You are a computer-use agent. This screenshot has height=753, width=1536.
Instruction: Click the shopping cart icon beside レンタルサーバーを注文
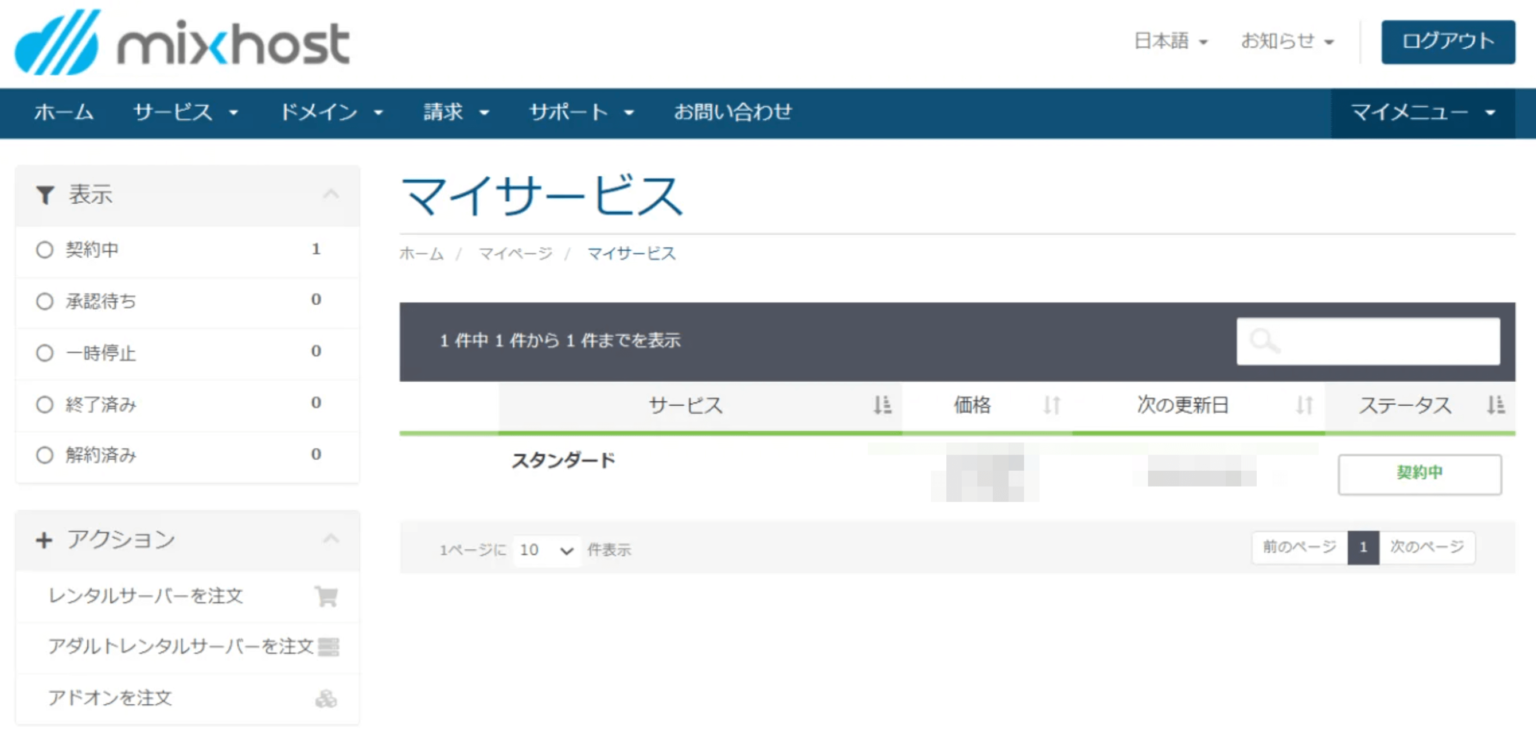326,596
